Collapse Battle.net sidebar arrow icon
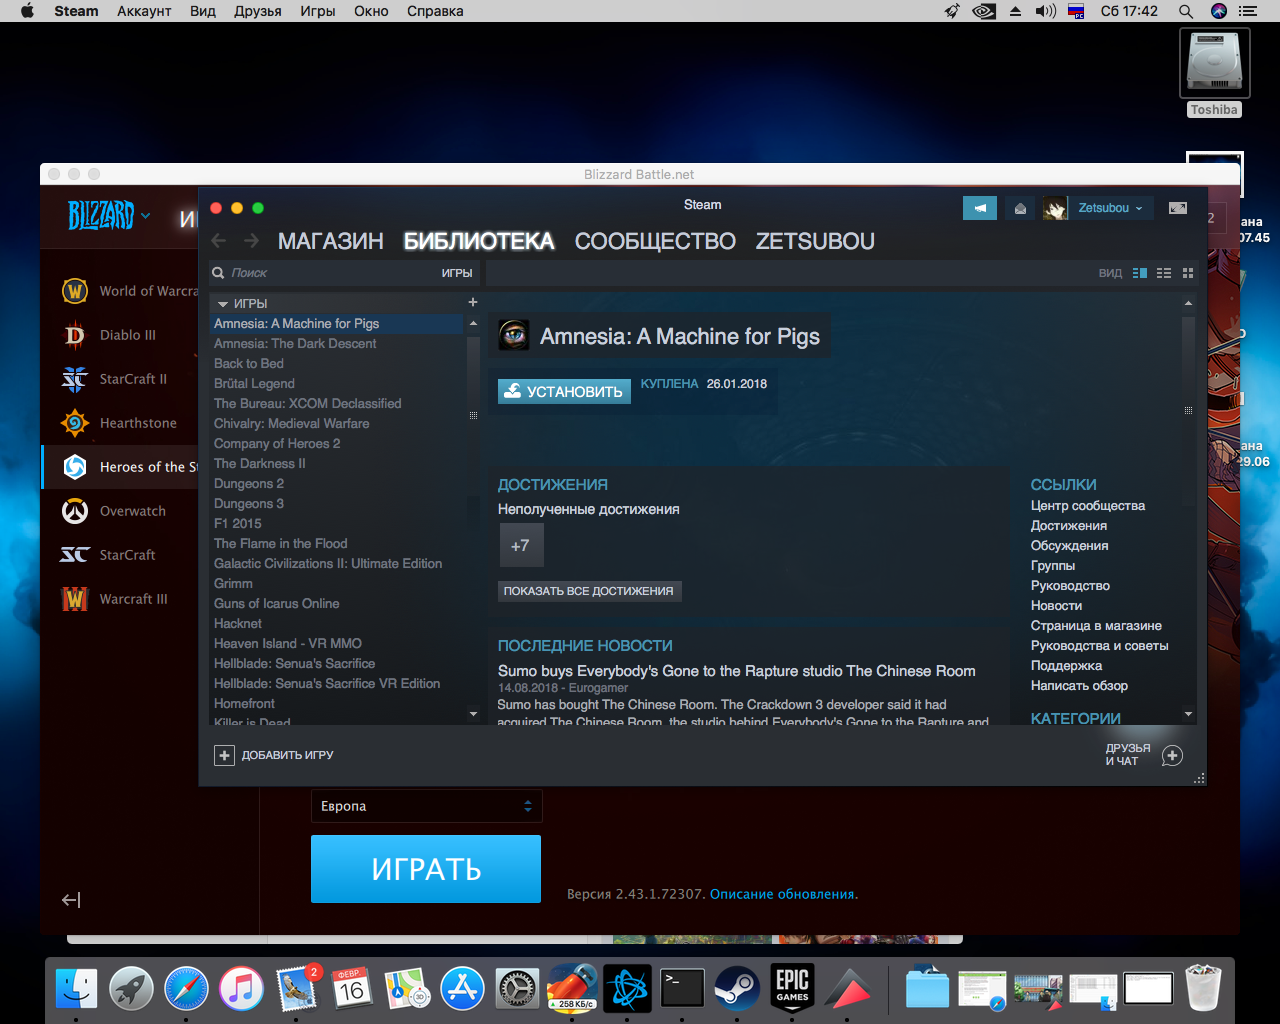The height and width of the screenshot is (1024, 1280). tap(71, 900)
